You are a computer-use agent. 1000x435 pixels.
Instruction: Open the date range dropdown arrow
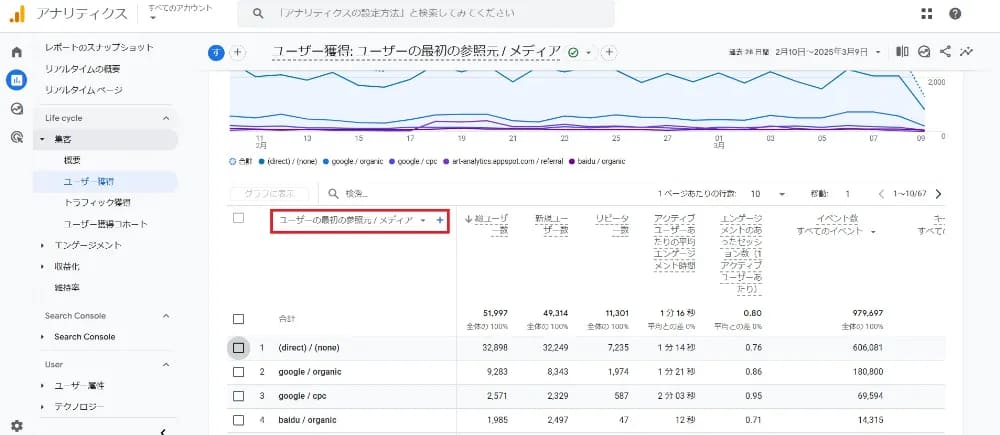[878, 52]
